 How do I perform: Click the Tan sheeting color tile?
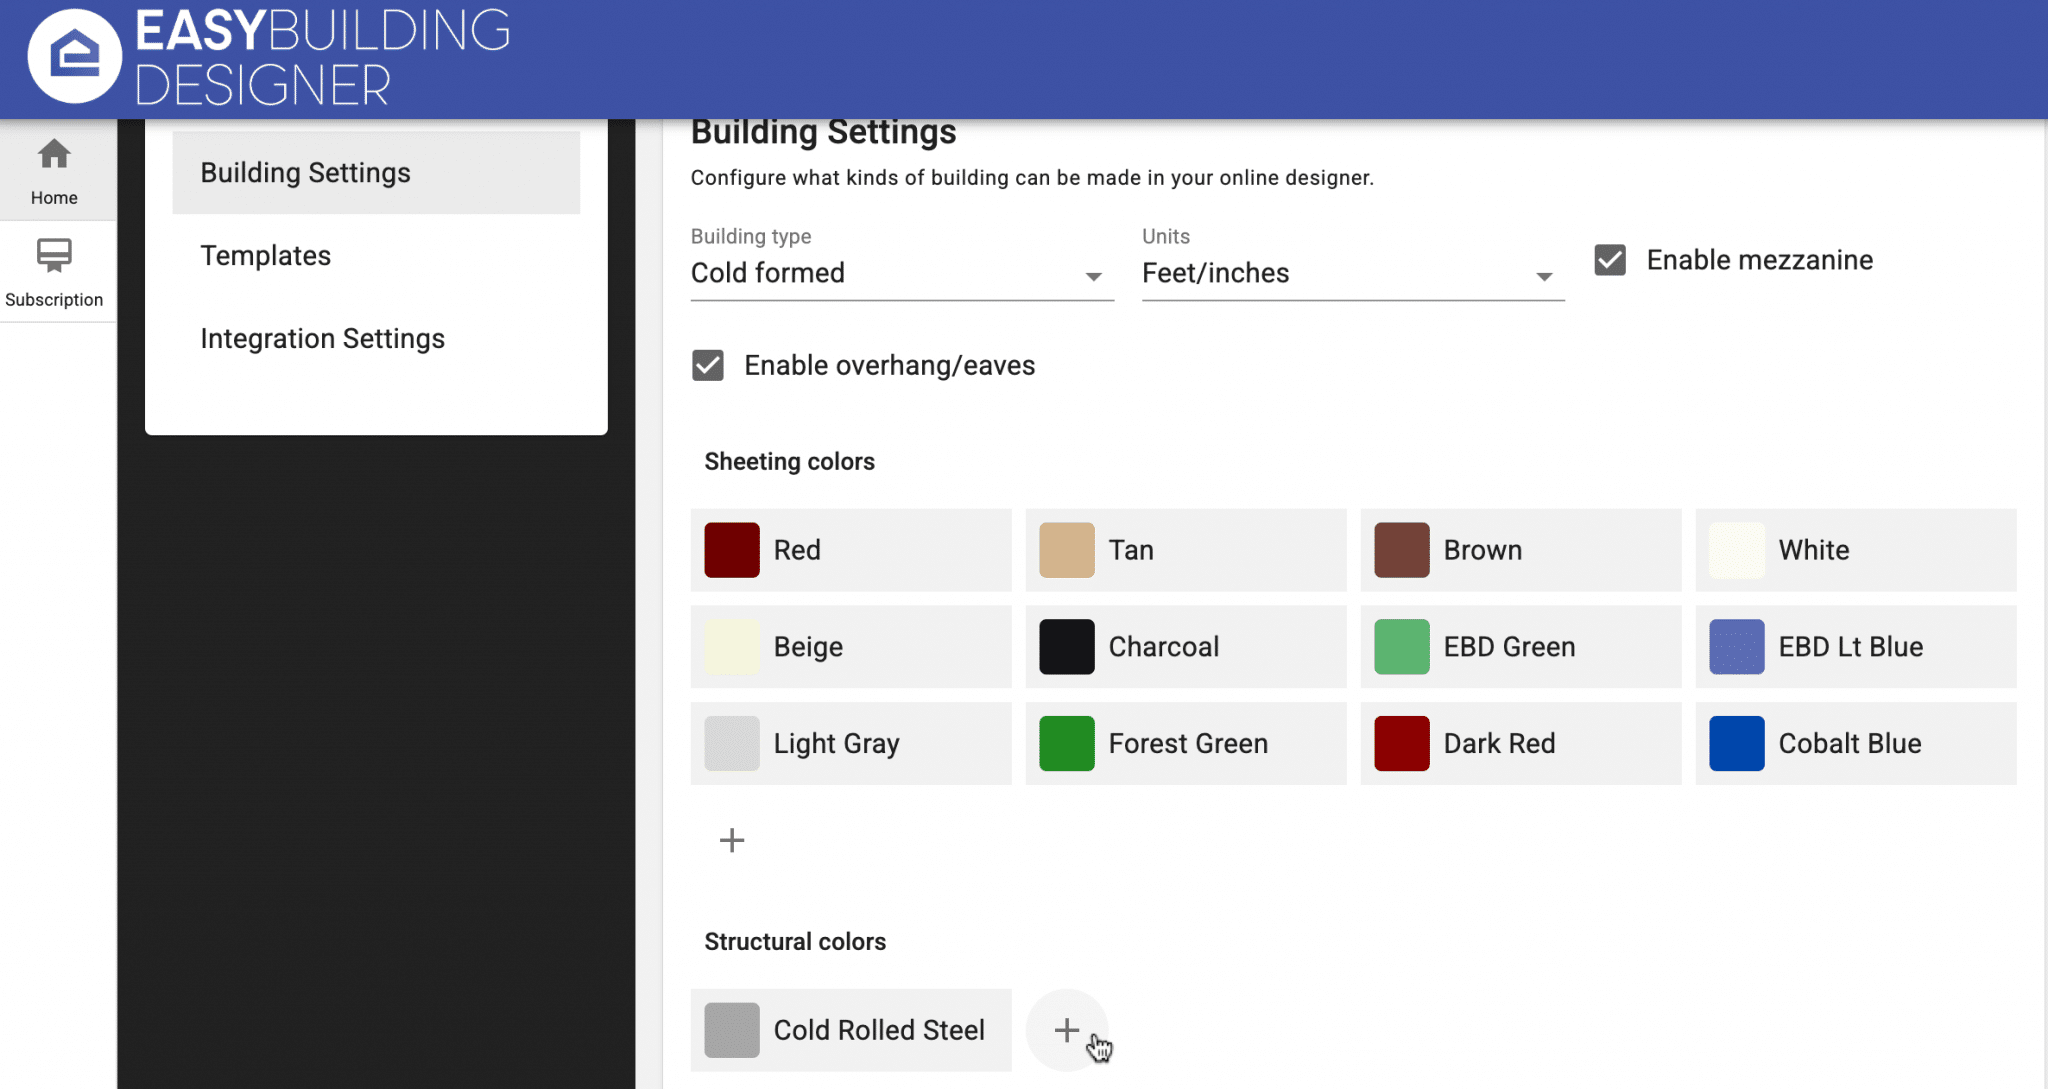[x=1186, y=550]
